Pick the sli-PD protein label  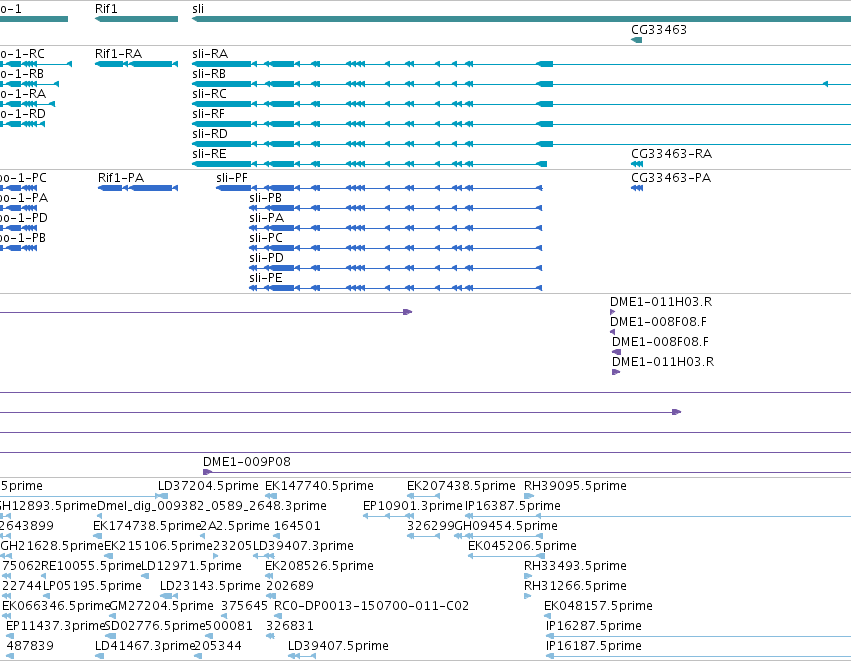pyautogui.click(x=266, y=258)
